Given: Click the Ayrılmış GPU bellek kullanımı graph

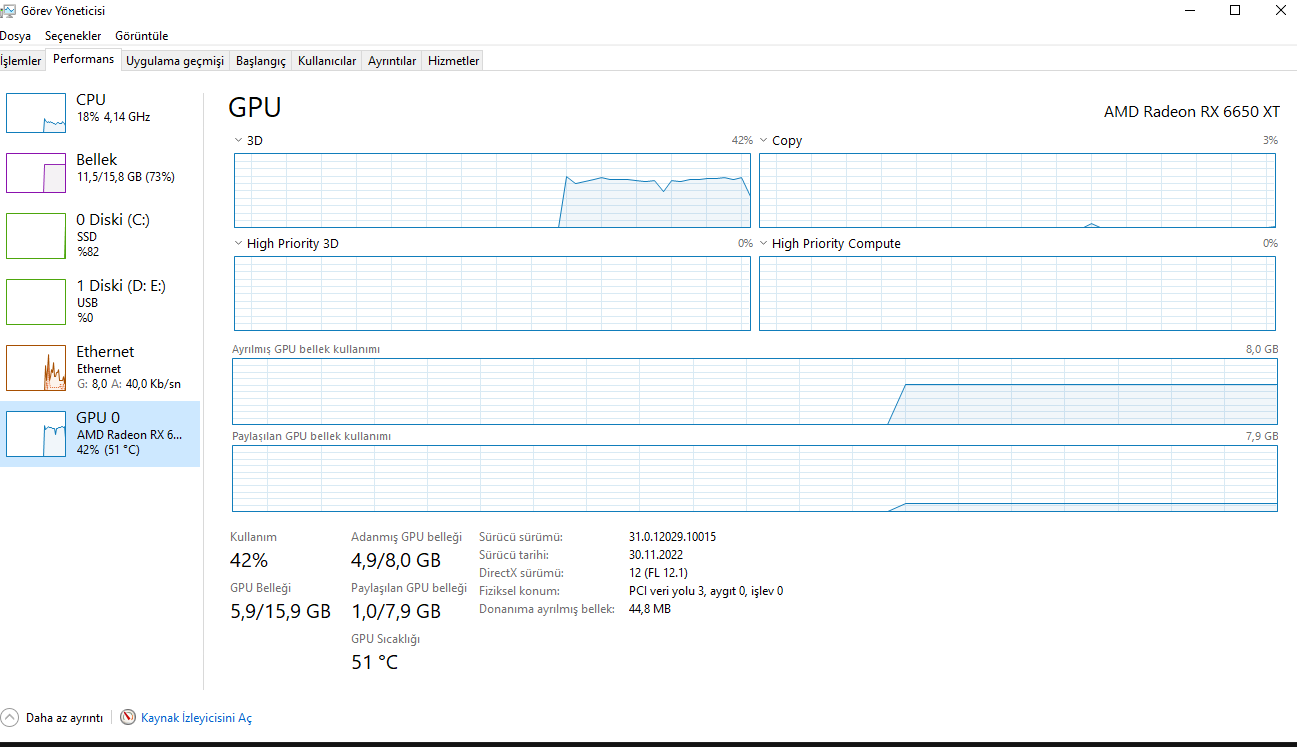Looking at the screenshot, I should point(755,391).
